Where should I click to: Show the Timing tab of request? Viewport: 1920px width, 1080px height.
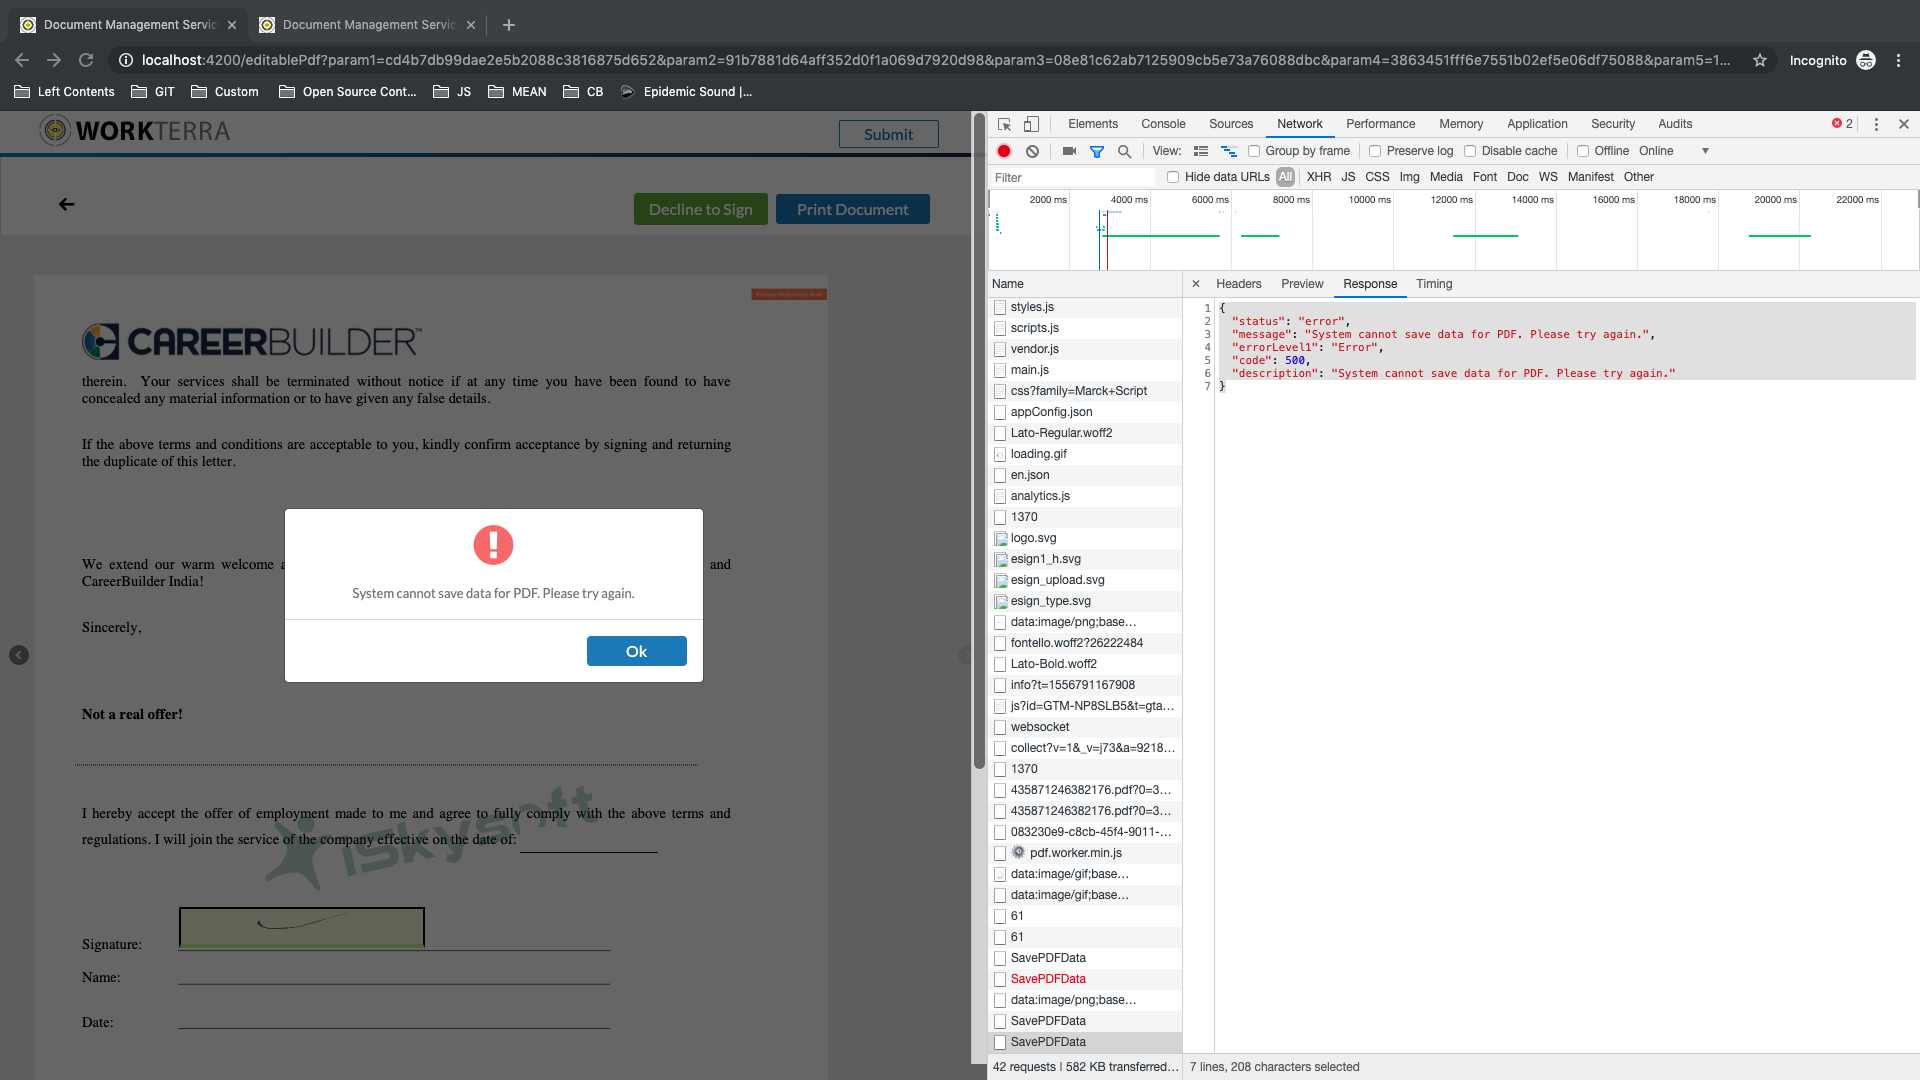[x=1434, y=284]
